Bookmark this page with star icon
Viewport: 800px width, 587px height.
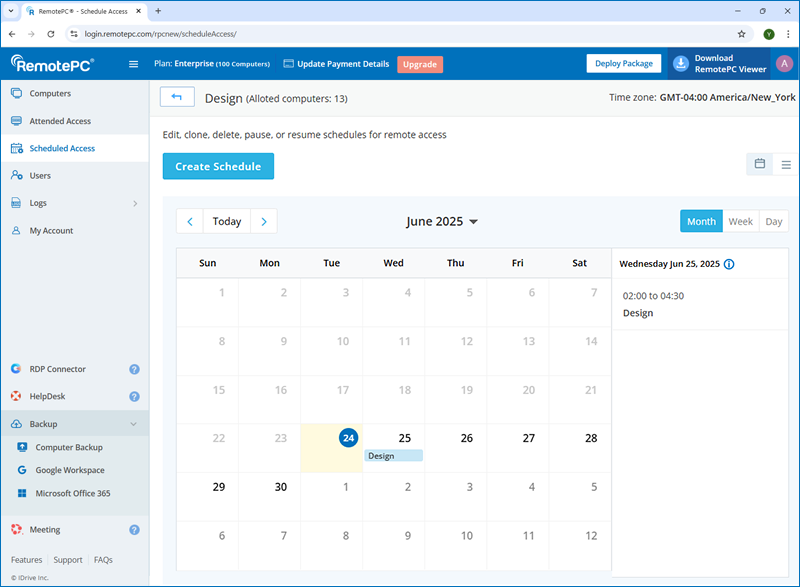click(741, 33)
